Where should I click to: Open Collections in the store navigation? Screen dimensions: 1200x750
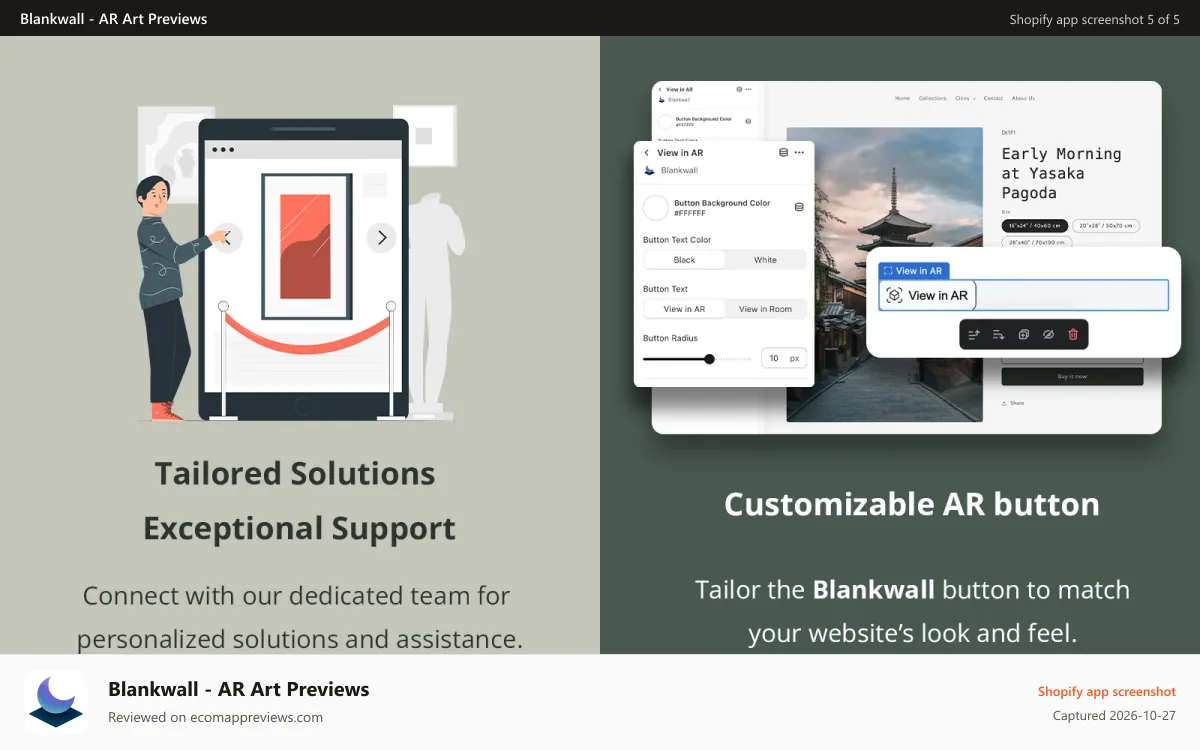(932, 98)
